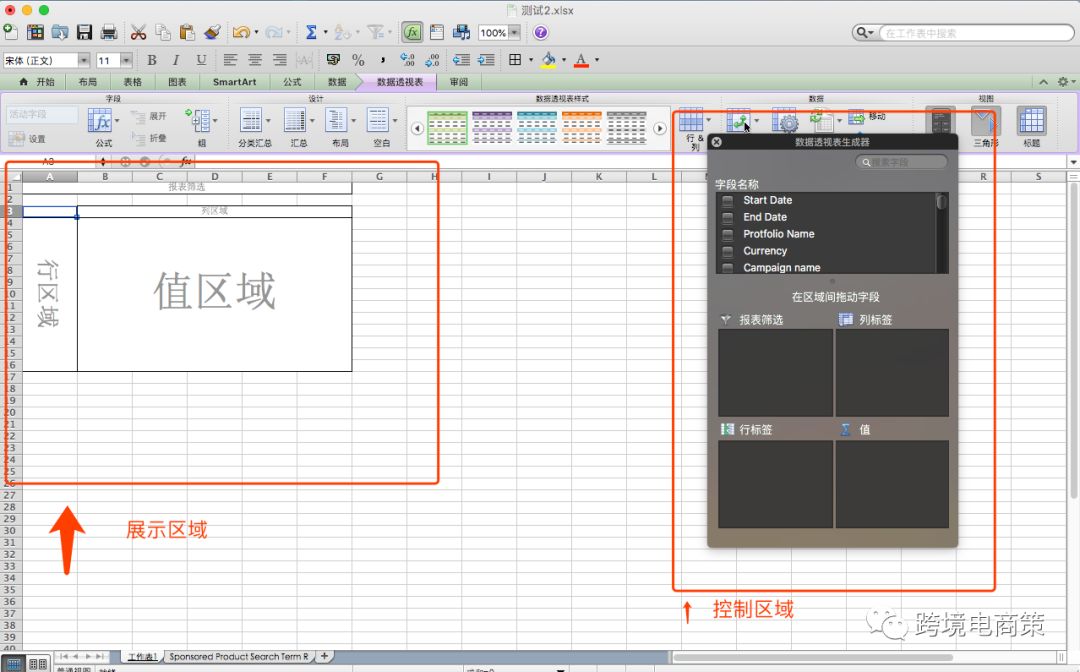Switch to the 审阅 Review tab
The width and height of the screenshot is (1080, 672).
(x=459, y=82)
